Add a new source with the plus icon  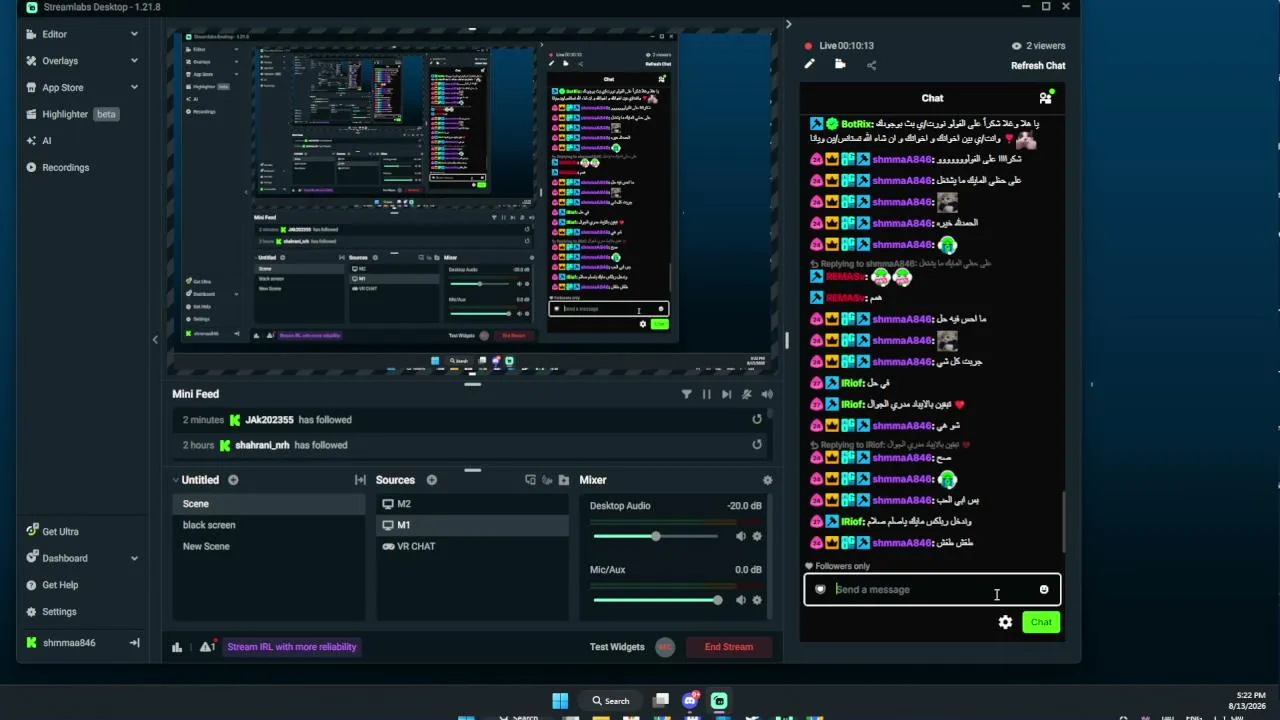(x=432, y=480)
